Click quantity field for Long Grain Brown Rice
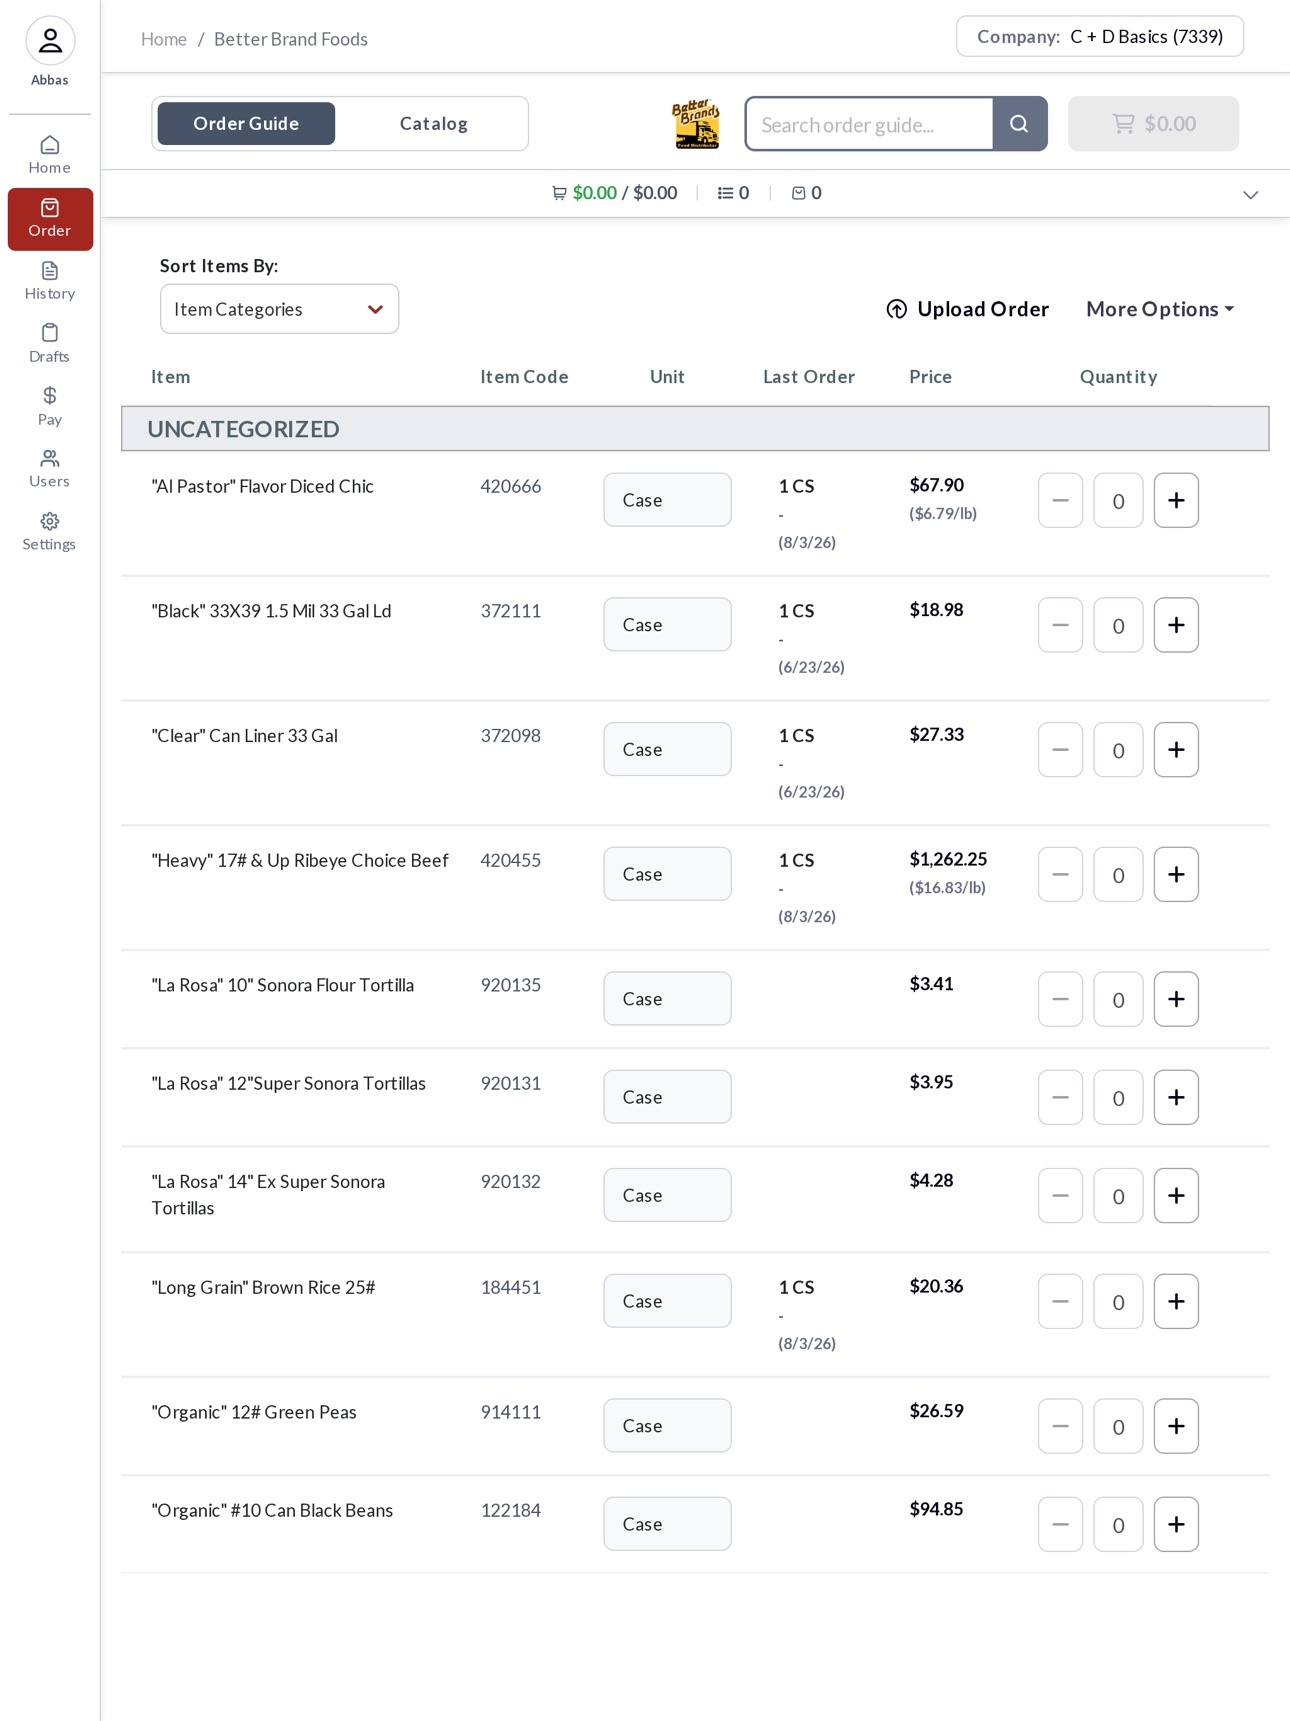The height and width of the screenshot is (1721, 1290). coord(1118,1301)
